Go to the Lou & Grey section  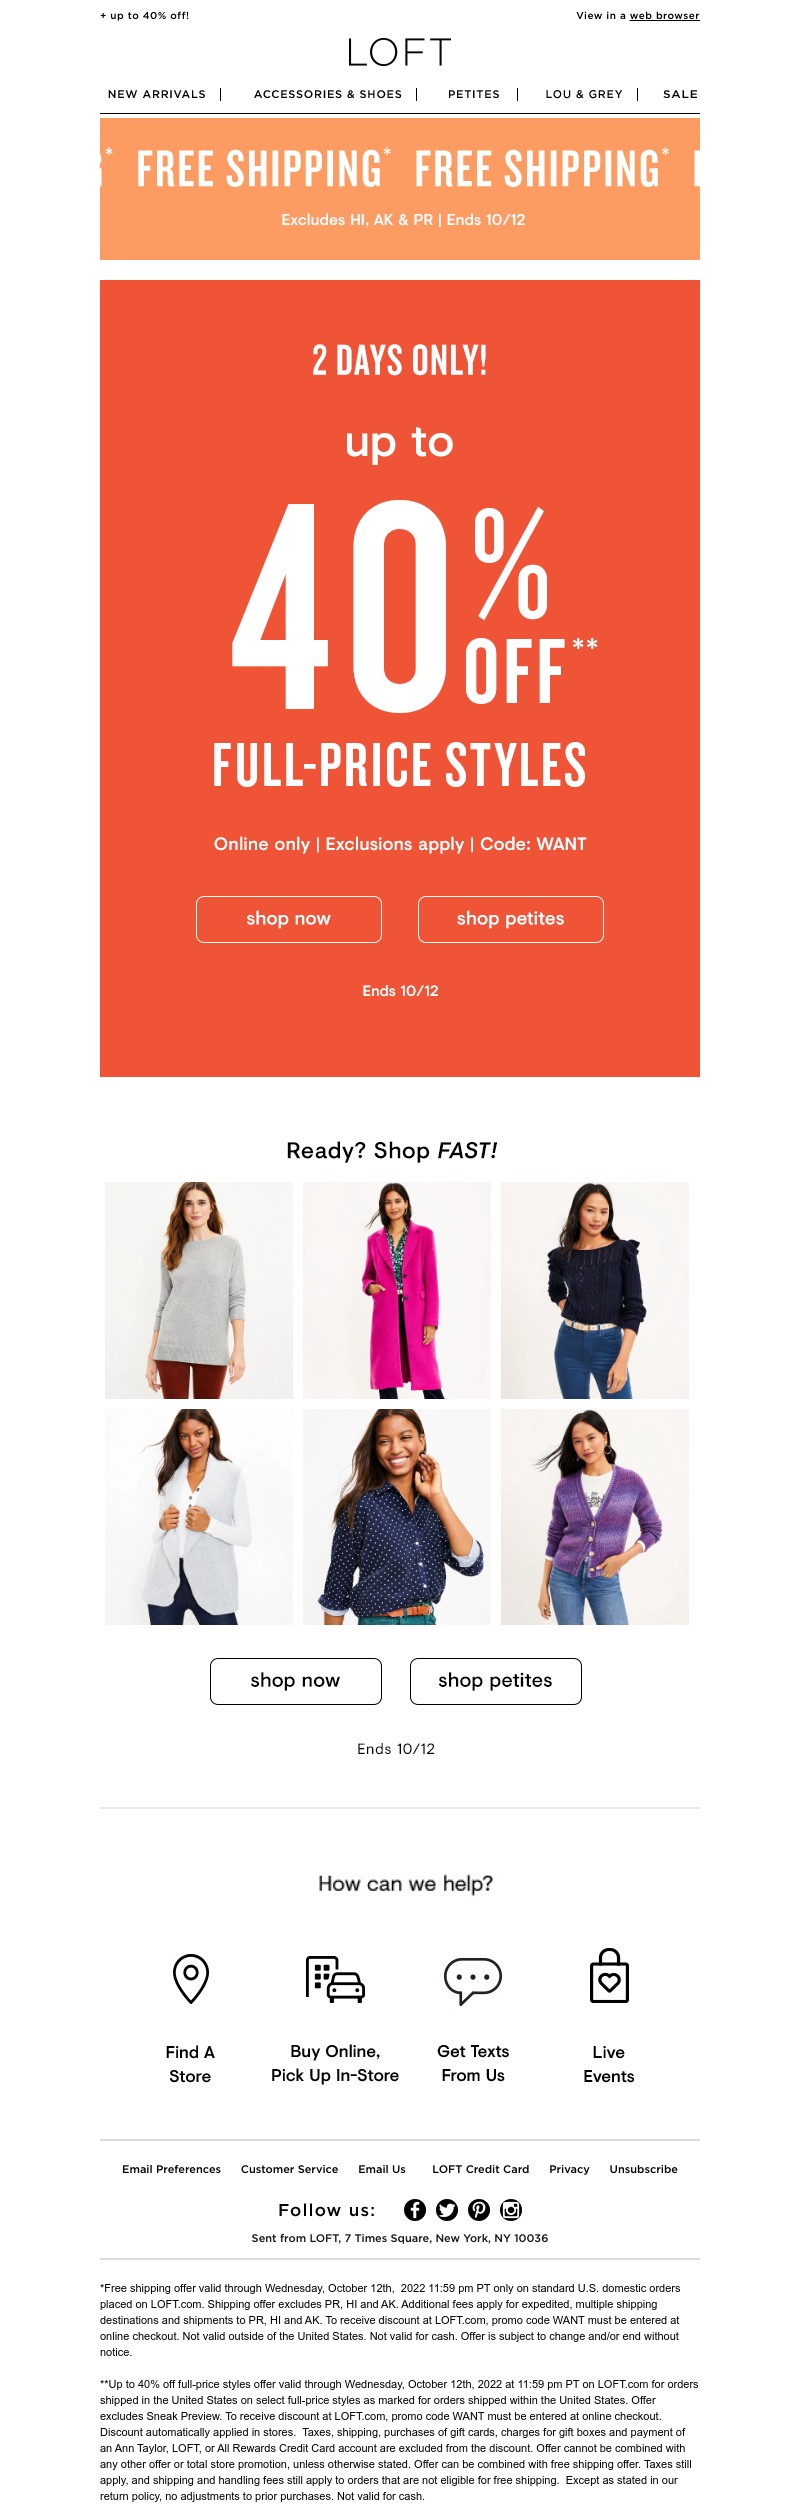click(584, 94)
